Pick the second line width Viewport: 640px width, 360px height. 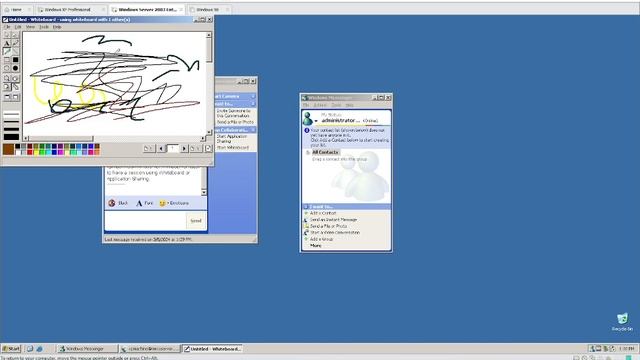11,122
